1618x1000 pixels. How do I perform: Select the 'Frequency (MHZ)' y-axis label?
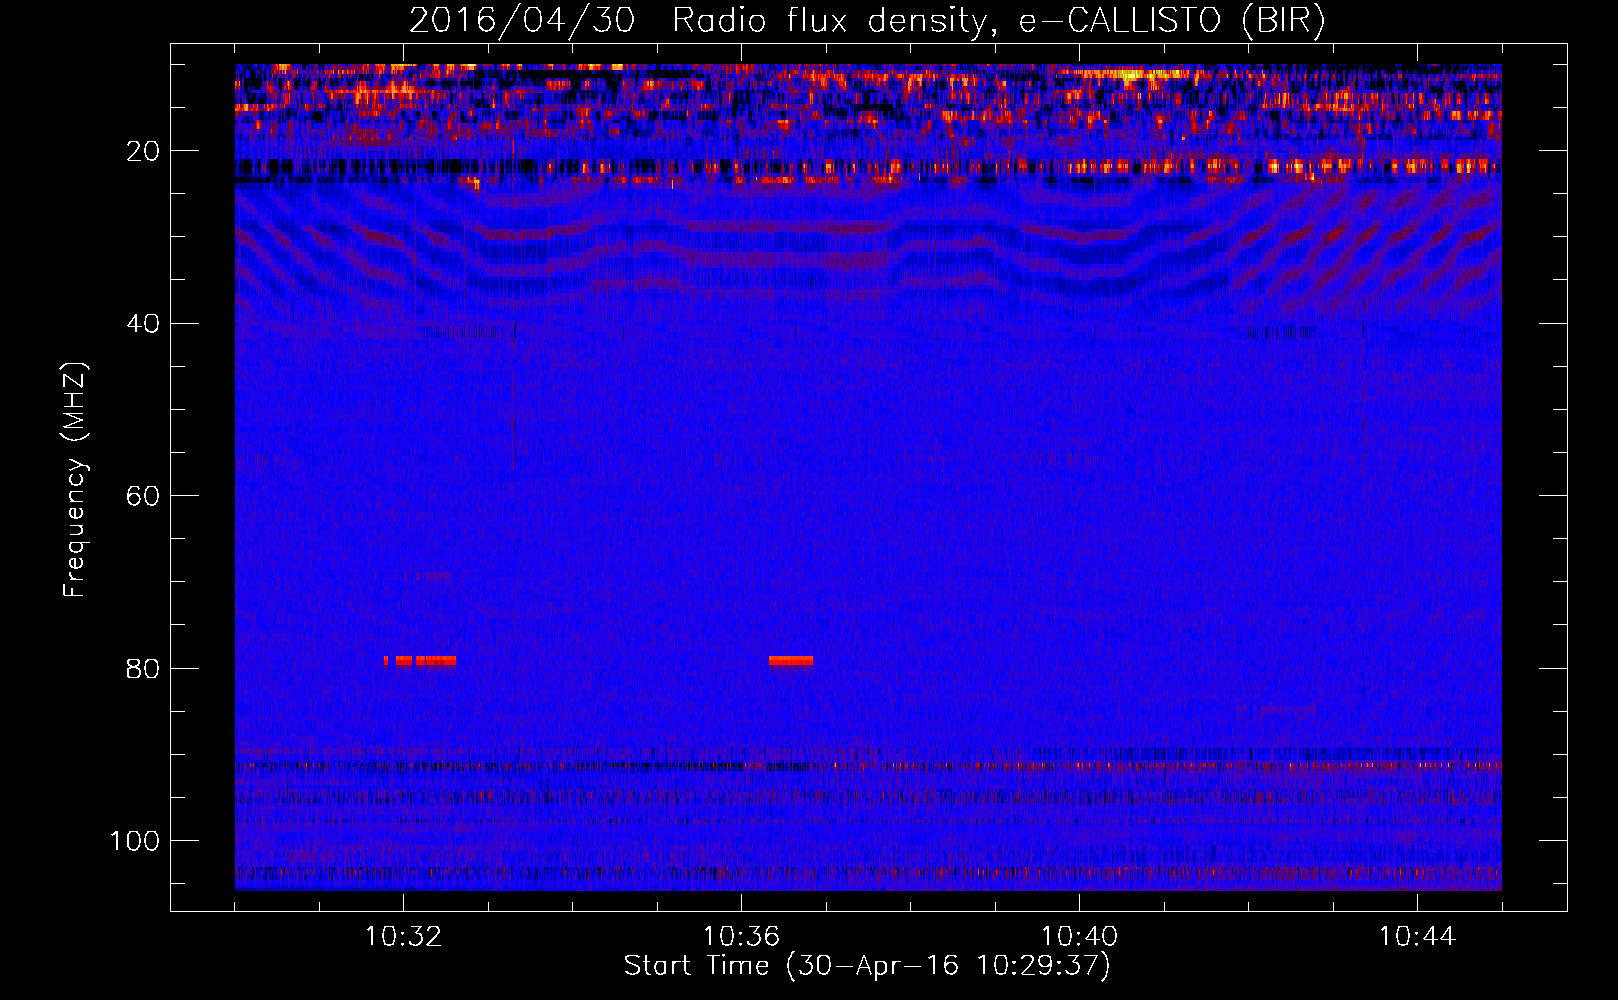(75, 480)
